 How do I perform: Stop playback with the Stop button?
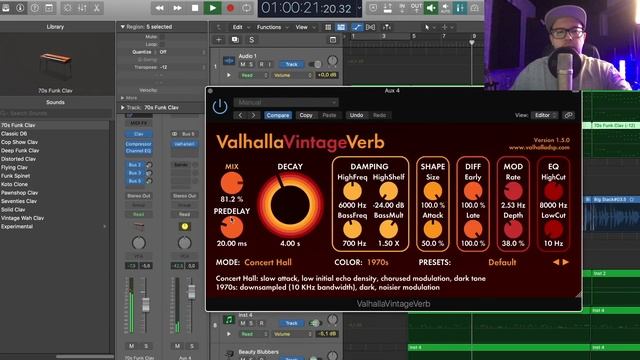(x=195, y=8)
